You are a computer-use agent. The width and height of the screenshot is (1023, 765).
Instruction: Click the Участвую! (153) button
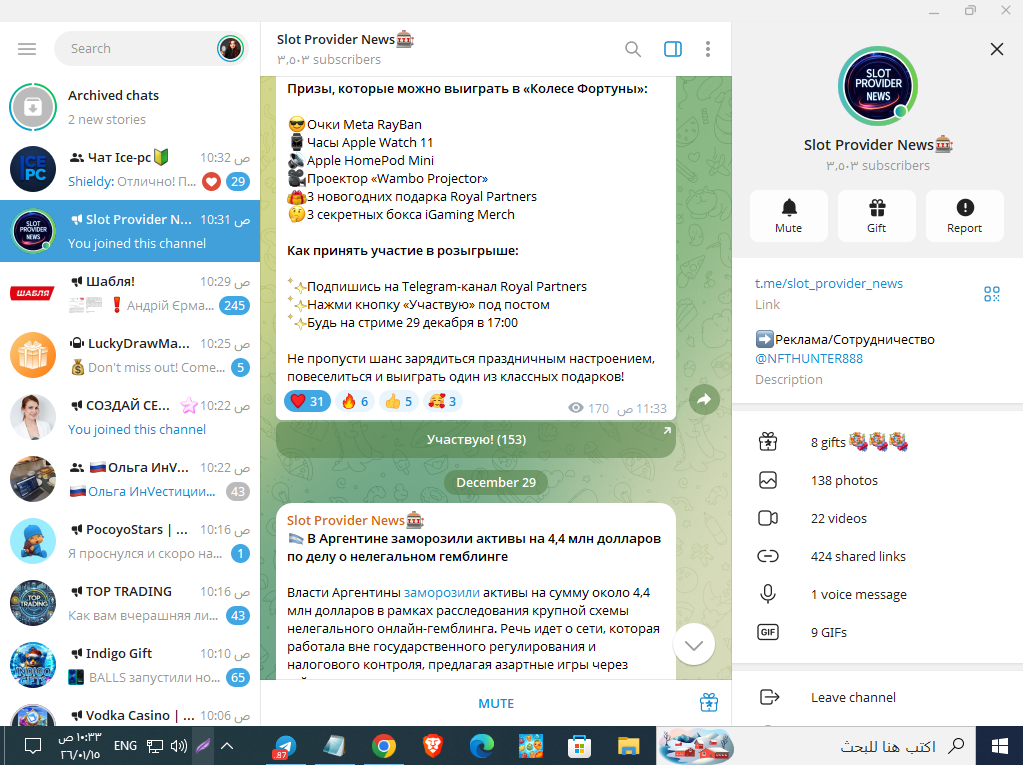[x=476, y=440]
